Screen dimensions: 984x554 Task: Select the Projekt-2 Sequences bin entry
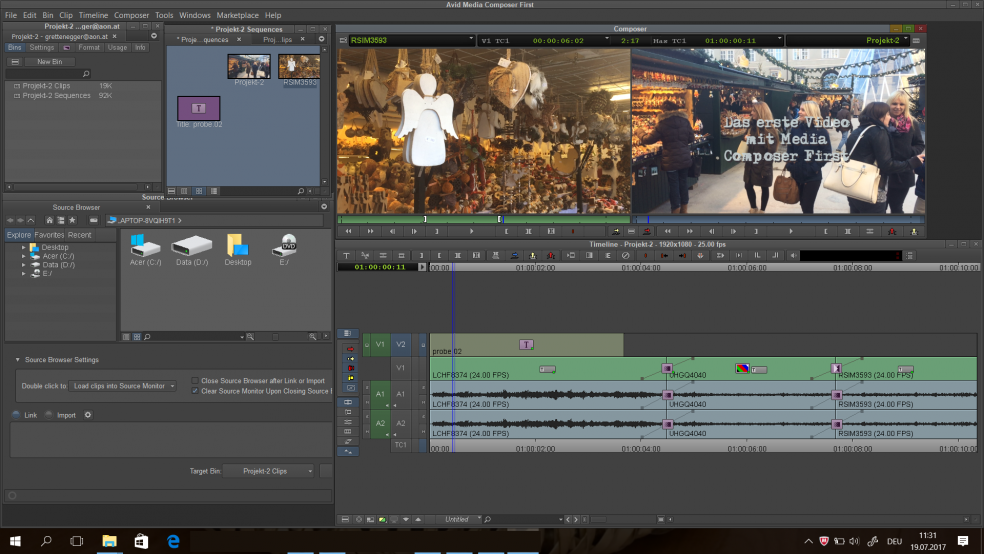click(x=57, y=96)
